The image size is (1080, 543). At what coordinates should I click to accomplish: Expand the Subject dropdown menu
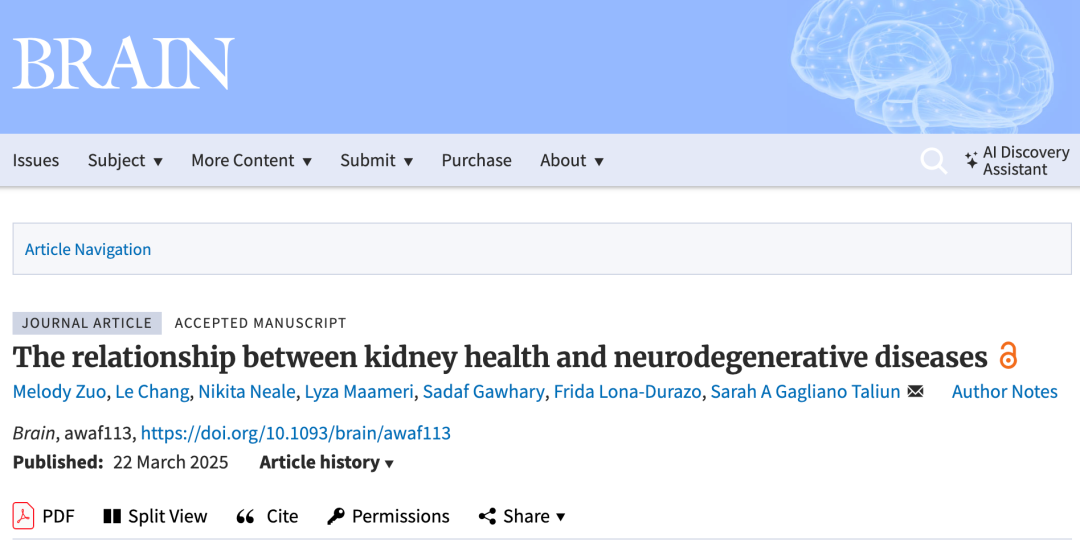point(125,161)
